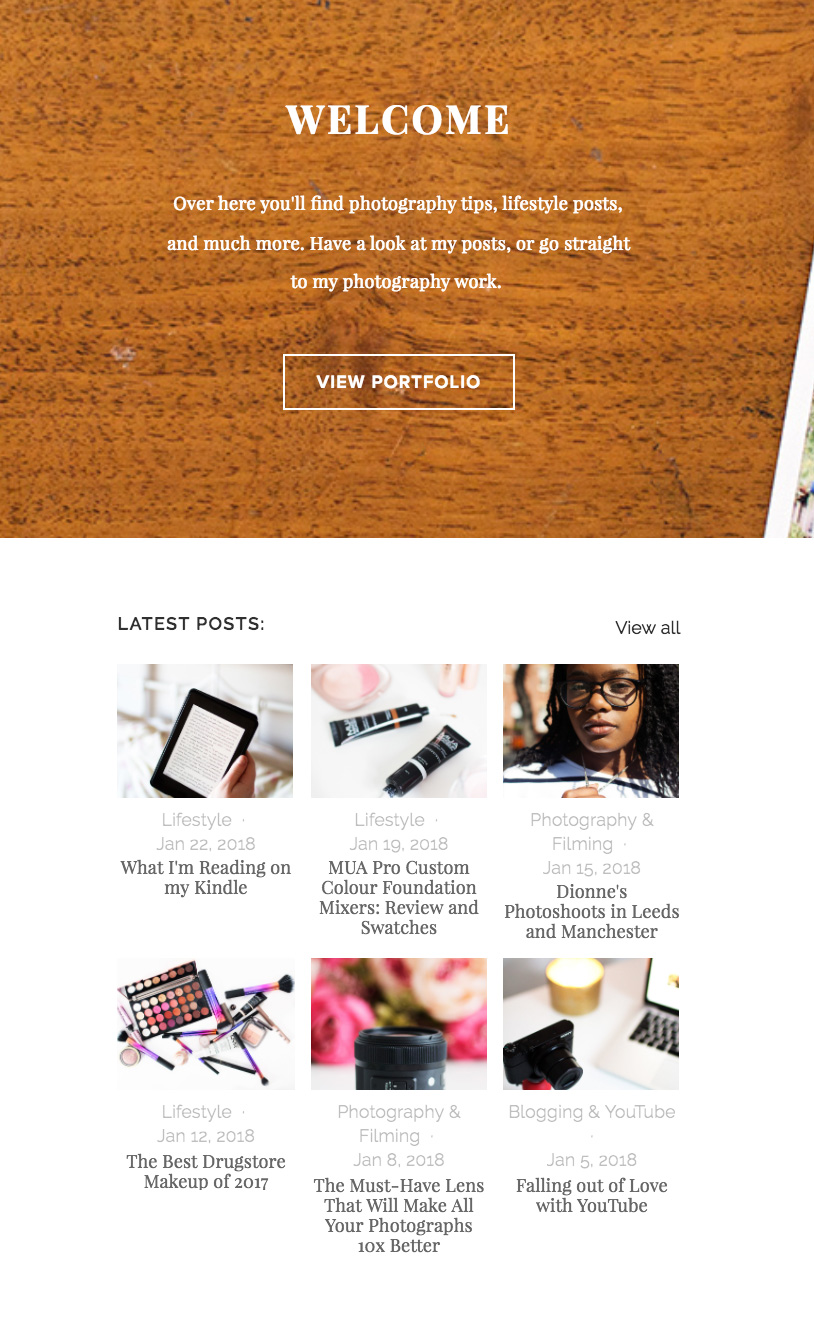Select Photography & Filming category above lens post
Image resolution: width=814 pixels, height=1318 pixels.
click(398, 1124)
